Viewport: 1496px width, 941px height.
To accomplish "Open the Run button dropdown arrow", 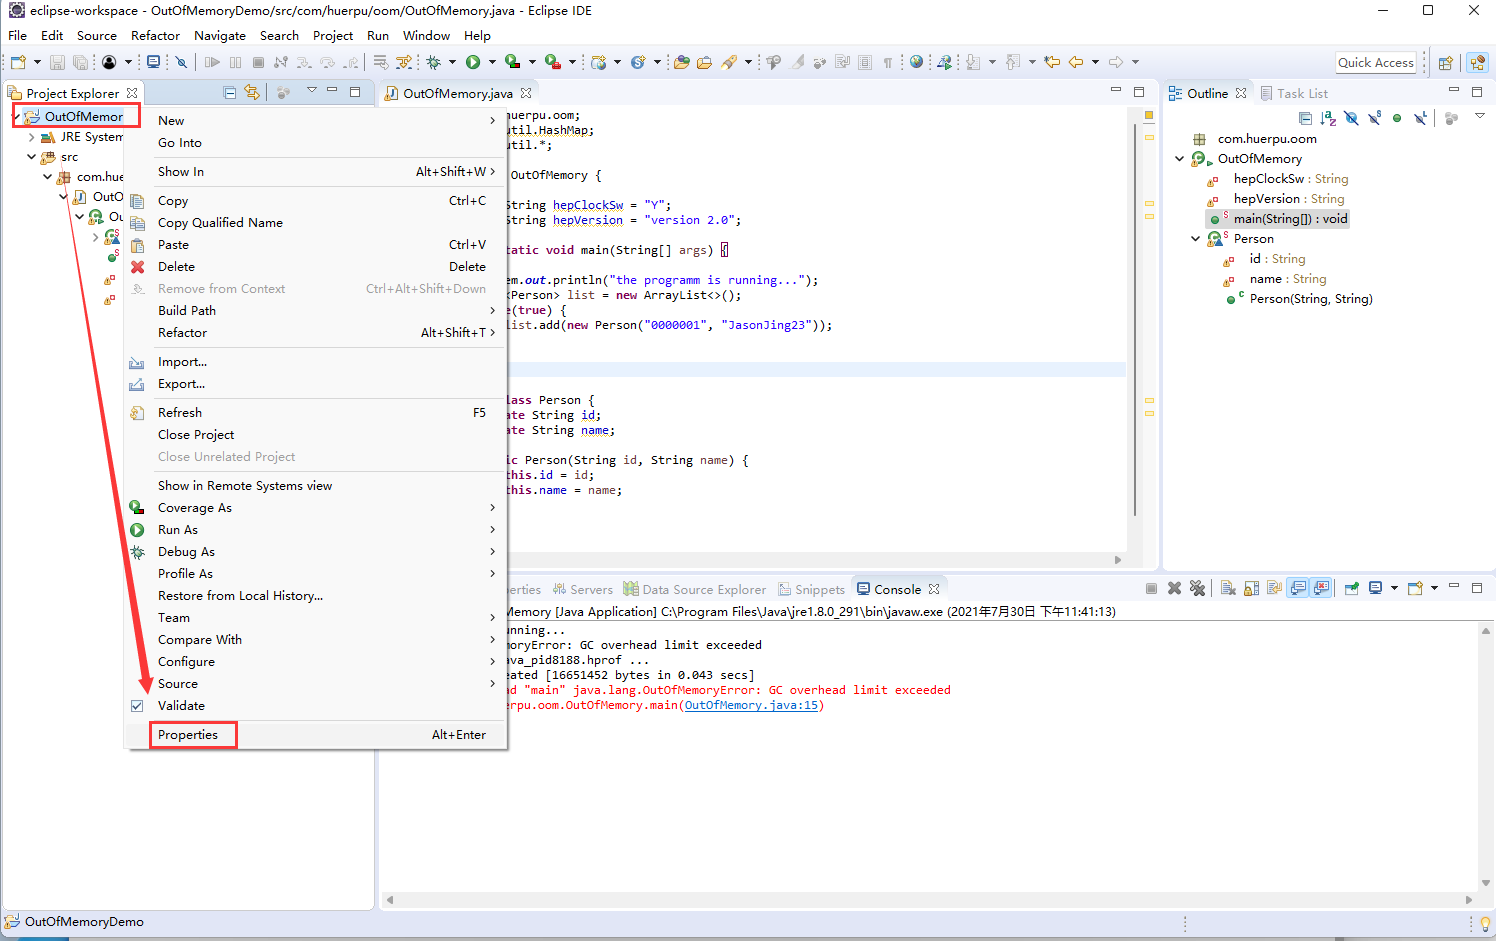I will pos(491,62).
